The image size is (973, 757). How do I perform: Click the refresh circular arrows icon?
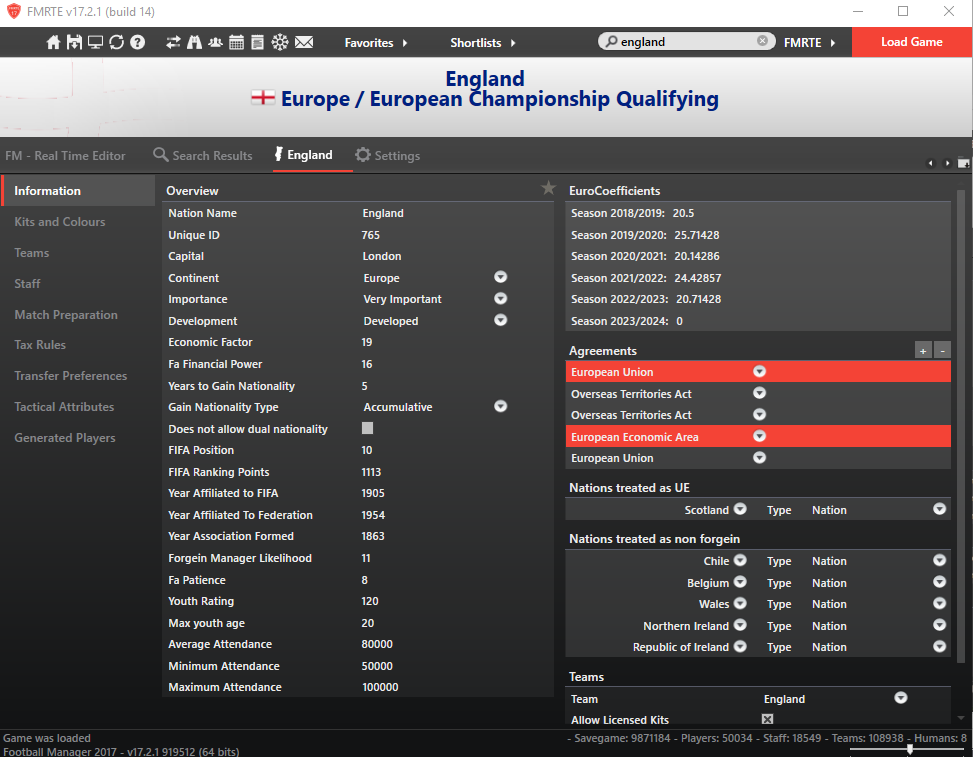click(x=116, y=42)
